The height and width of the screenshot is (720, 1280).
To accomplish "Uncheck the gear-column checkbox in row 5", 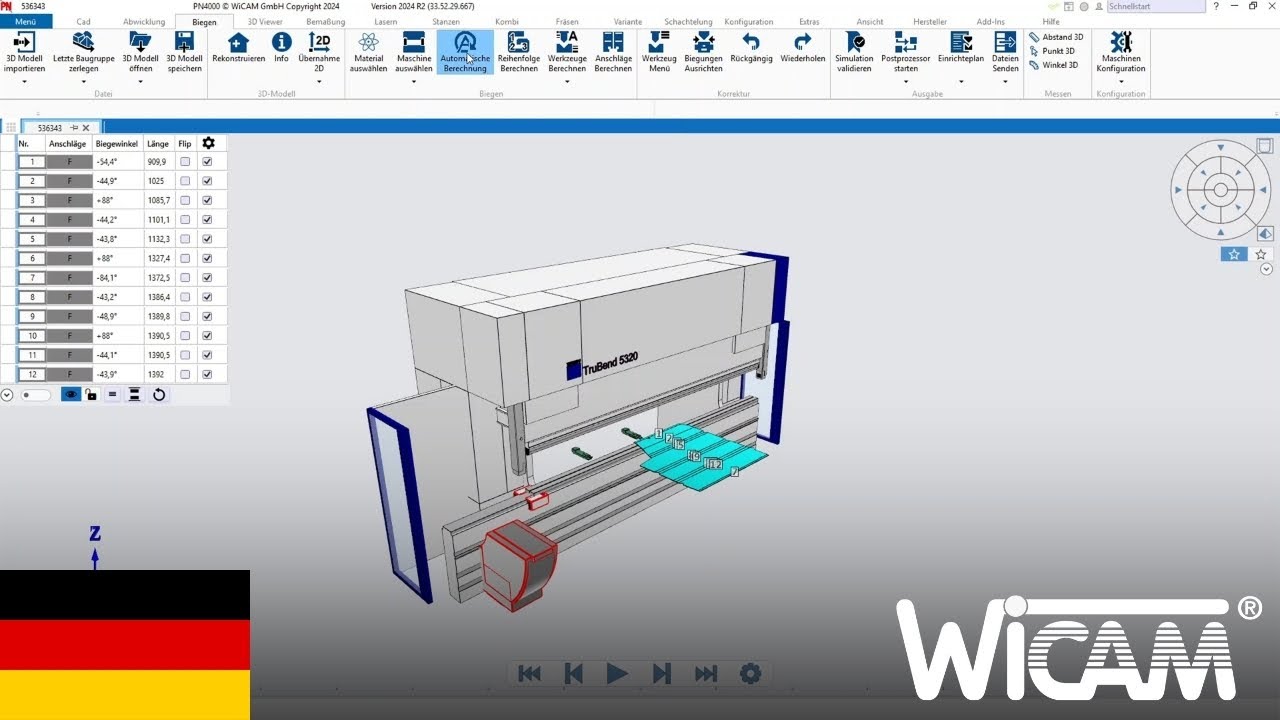I will [x=207, y=239].
